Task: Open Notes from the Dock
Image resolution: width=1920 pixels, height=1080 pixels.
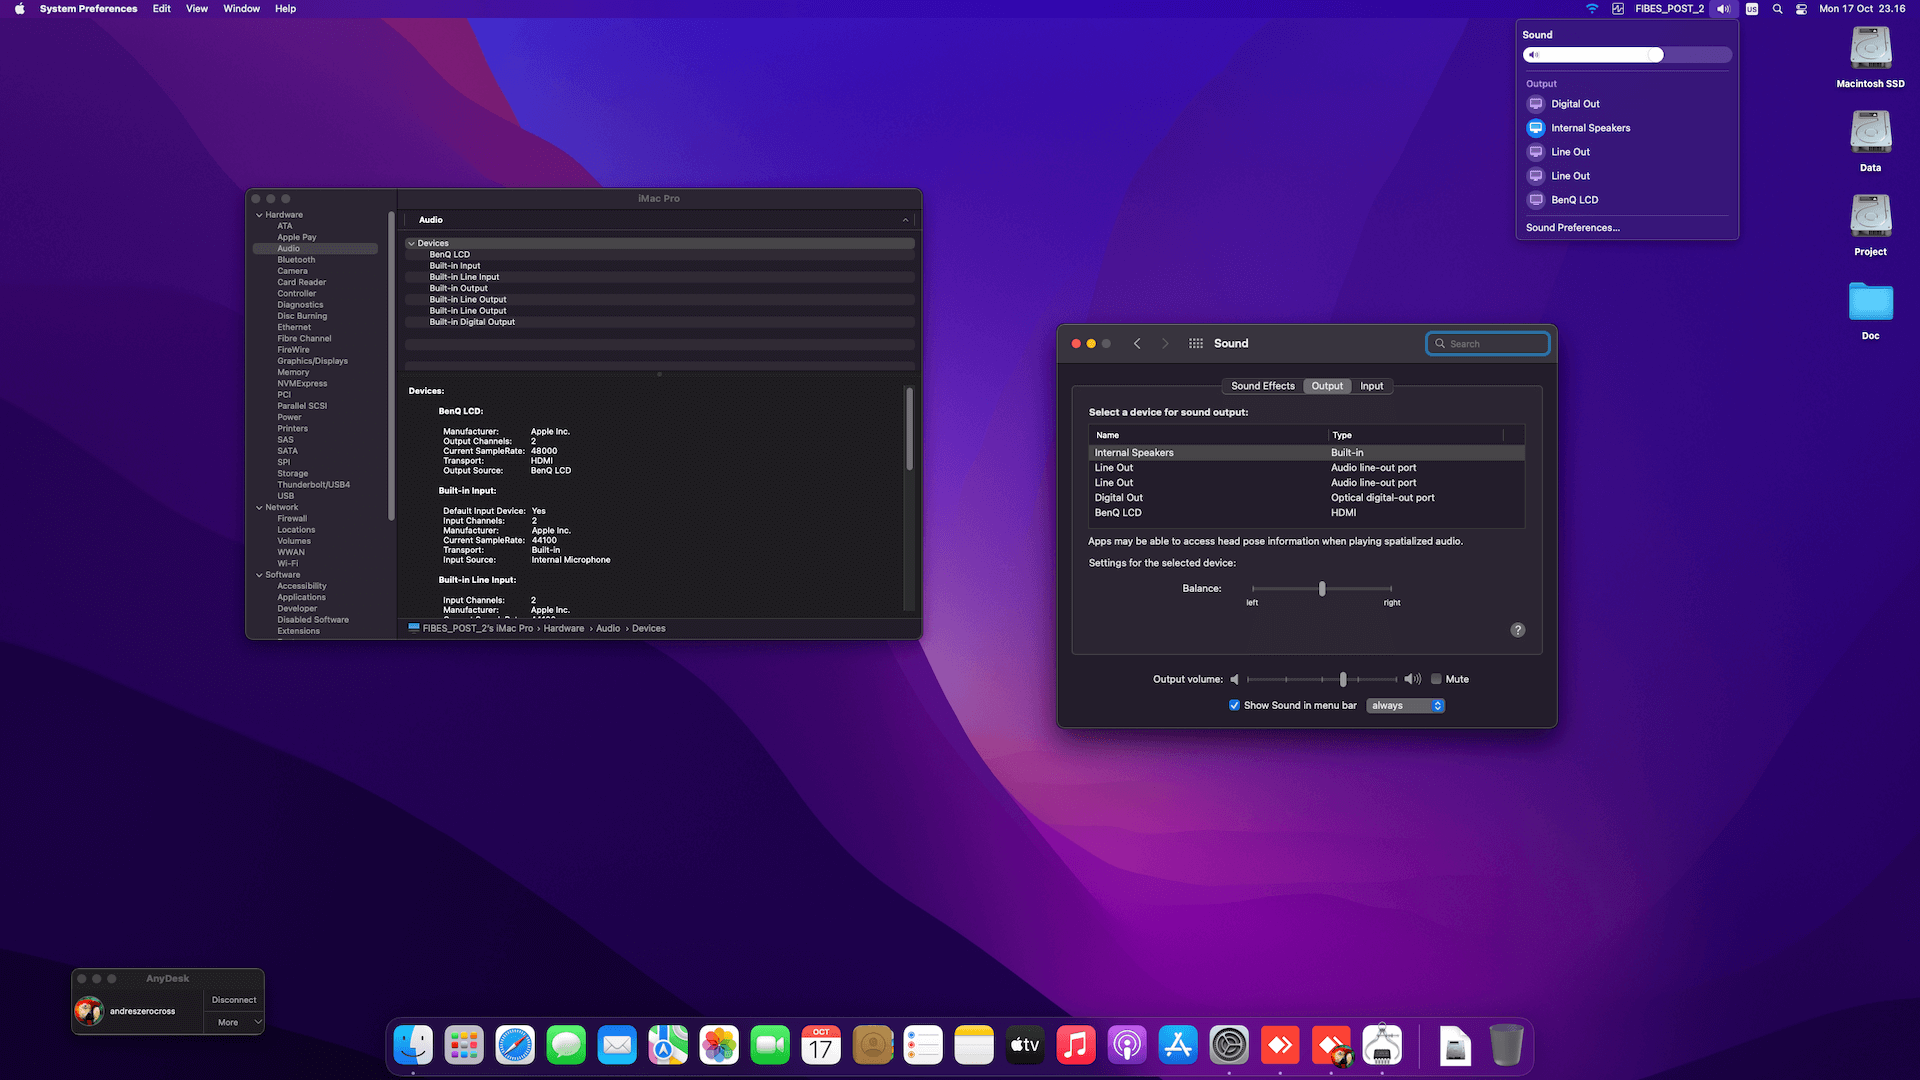Action: point(974,1046)
